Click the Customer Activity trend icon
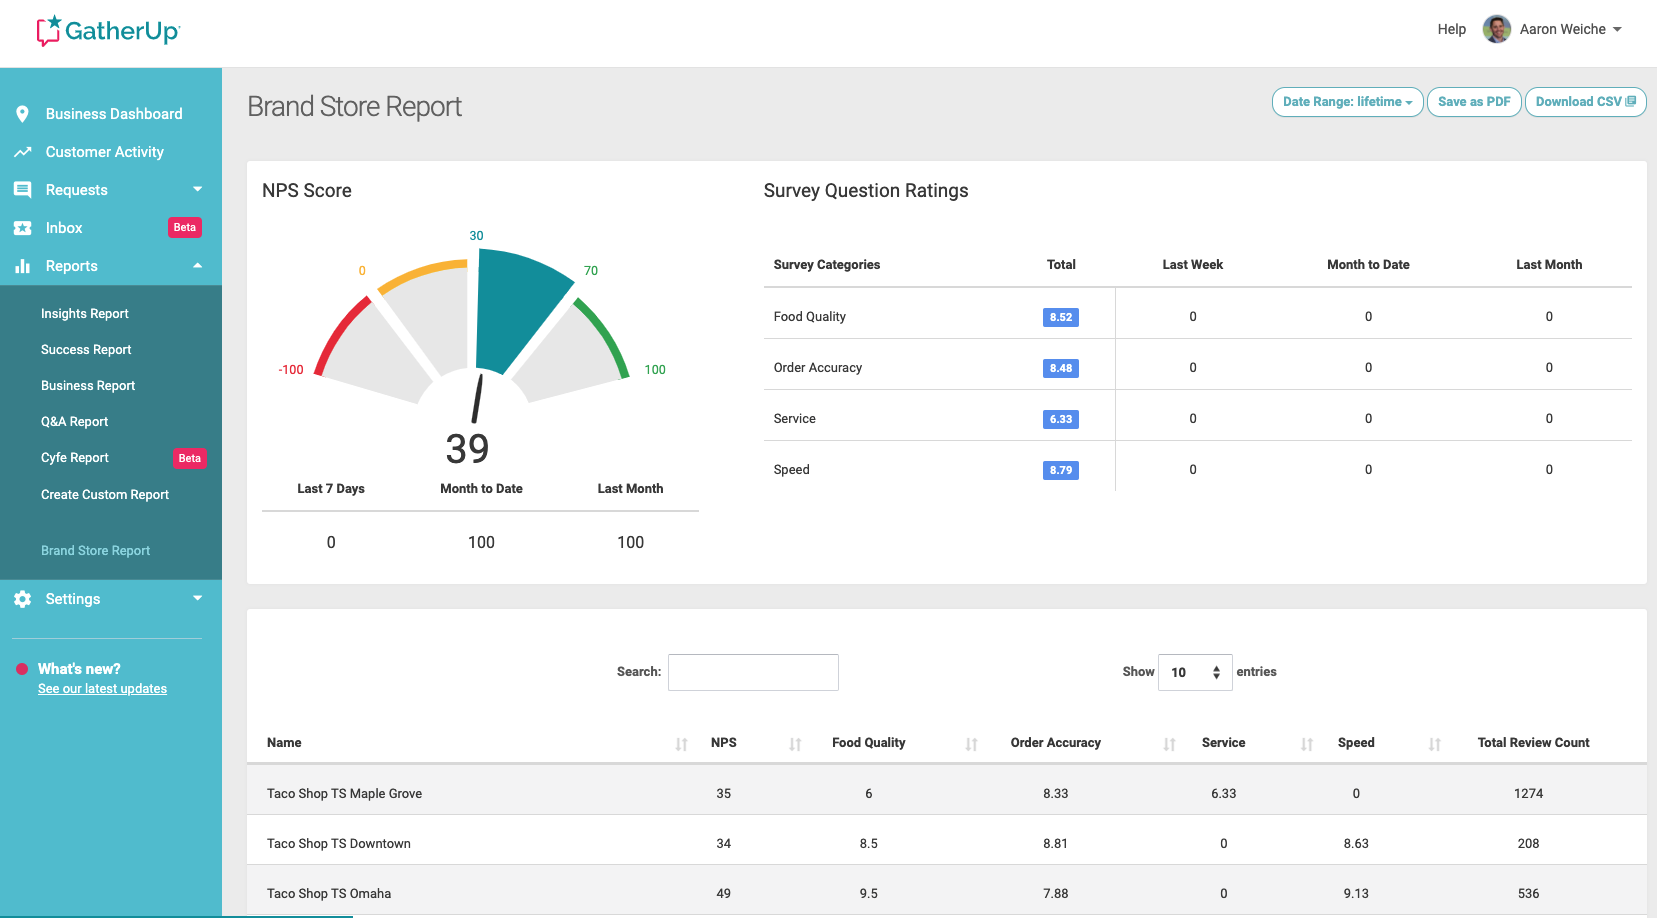 pos(22,152)
